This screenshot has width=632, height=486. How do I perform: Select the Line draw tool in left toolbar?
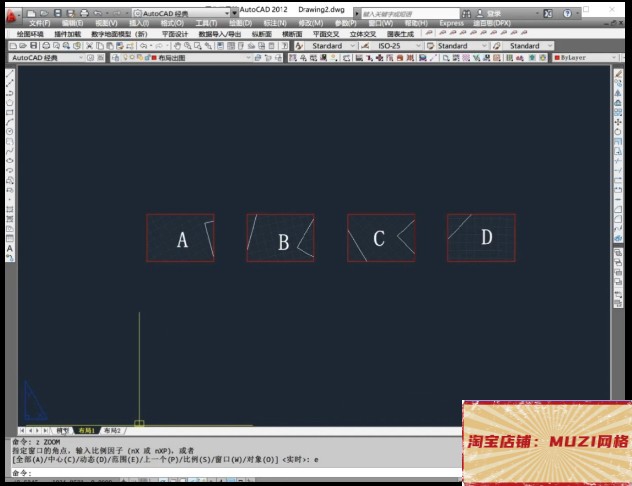coord(10,74)
